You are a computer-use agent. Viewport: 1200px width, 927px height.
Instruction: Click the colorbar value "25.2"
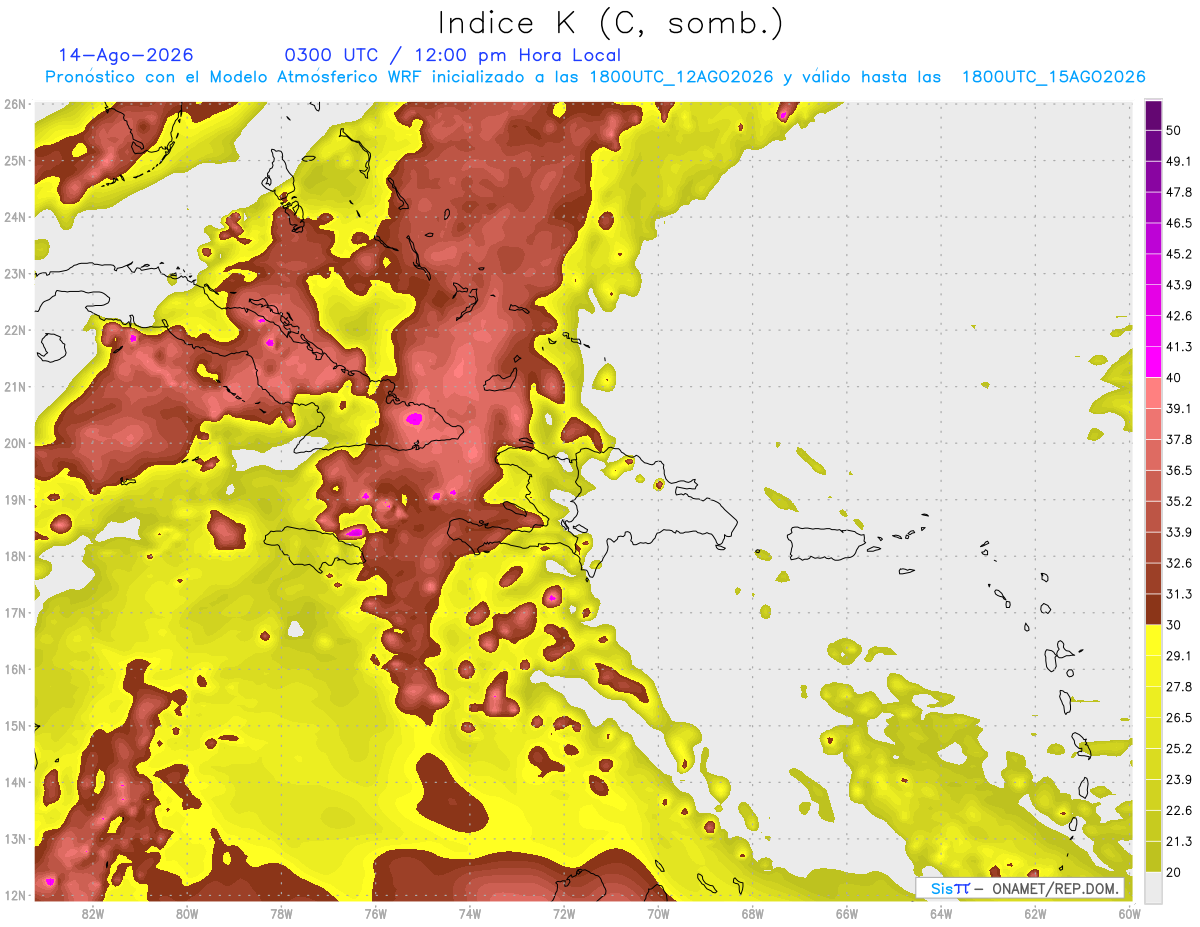point(1180,749)
